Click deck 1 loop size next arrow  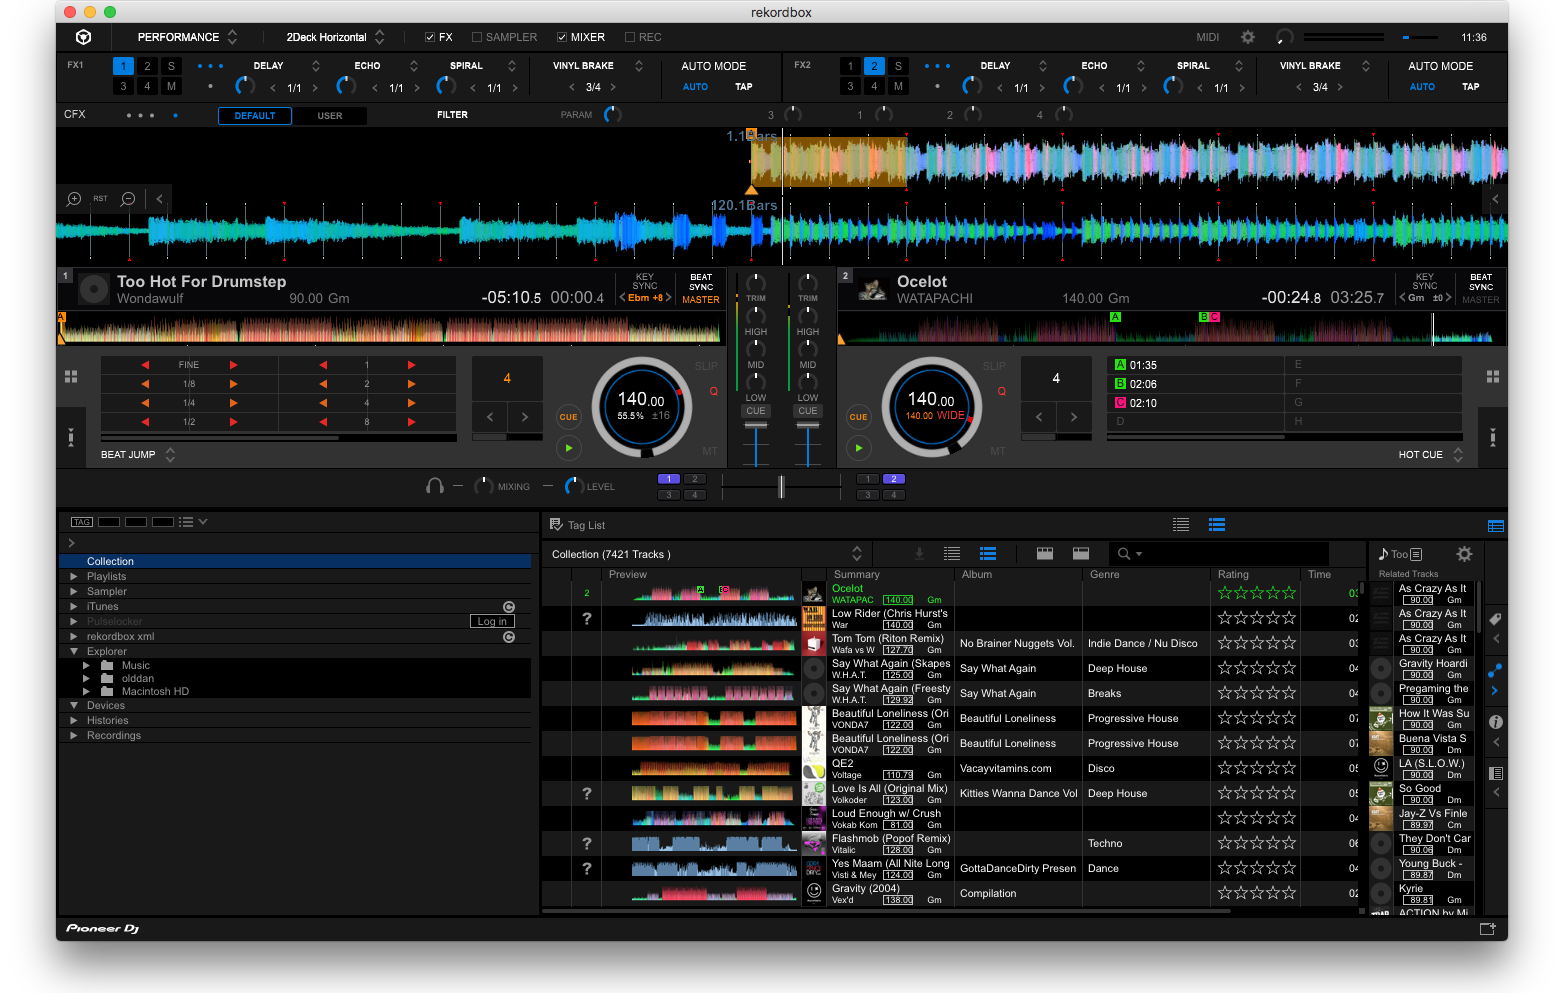pos(525,417)
